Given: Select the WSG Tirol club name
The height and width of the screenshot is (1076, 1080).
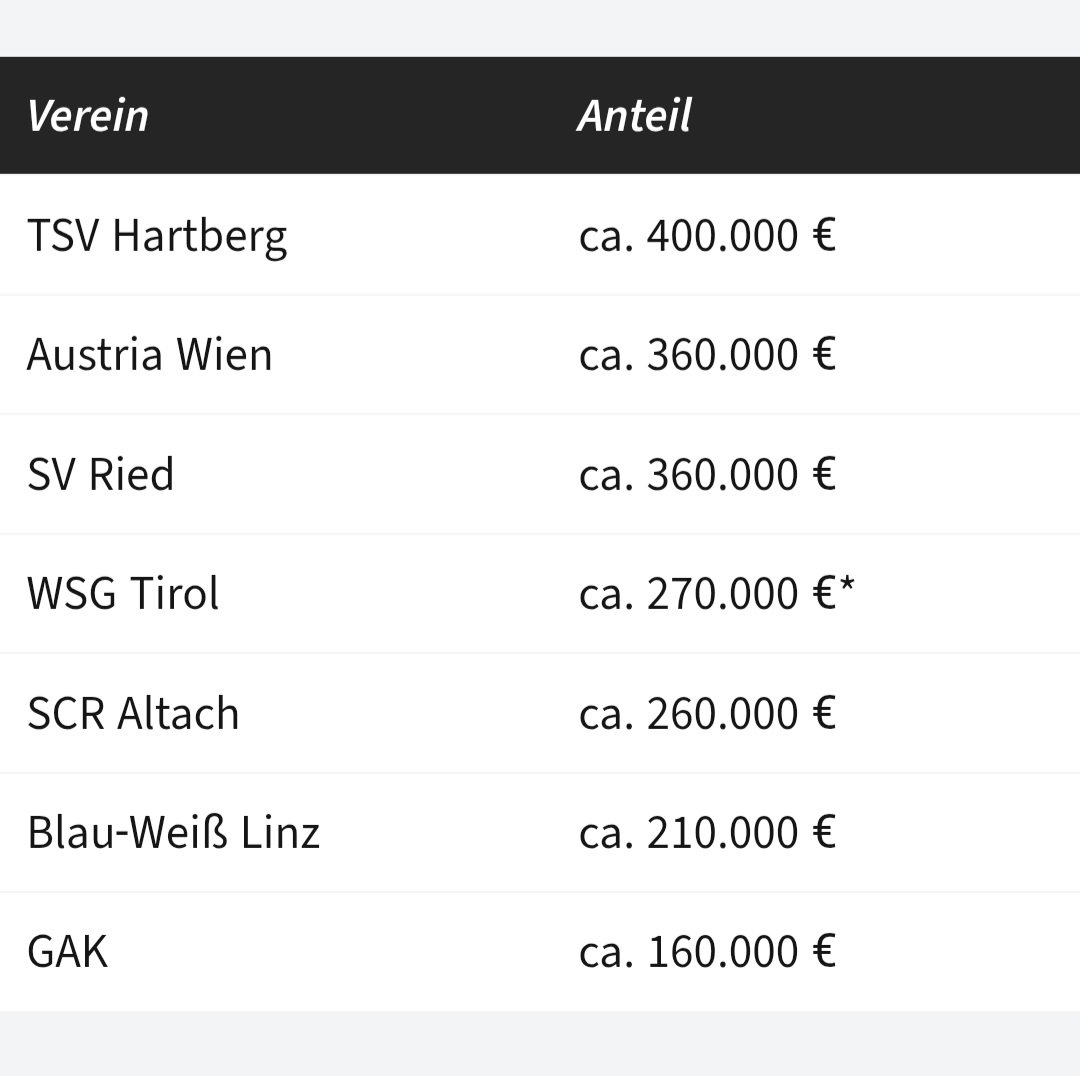Looking at the screenshot, I should pos(122,593).
